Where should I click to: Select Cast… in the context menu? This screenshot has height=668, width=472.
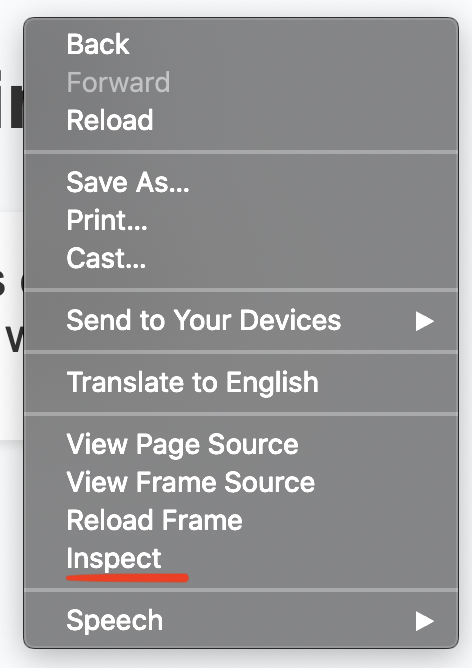coord(241,258)
